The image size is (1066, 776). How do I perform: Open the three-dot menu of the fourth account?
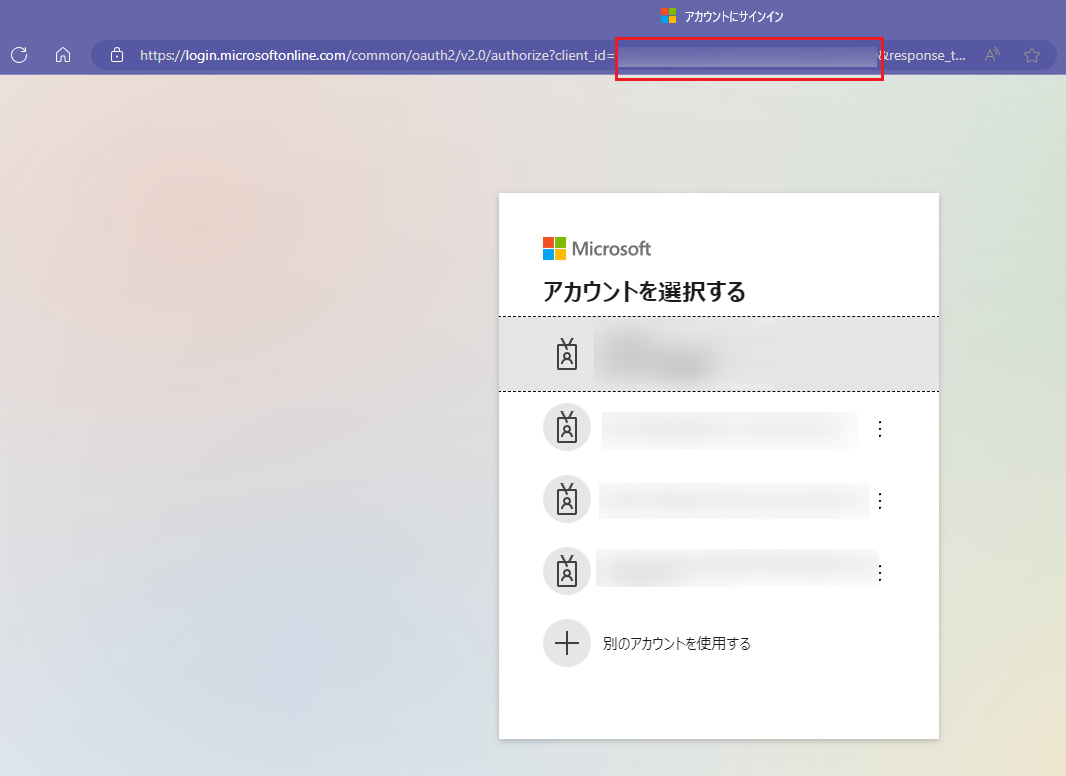tap(880, 573)
